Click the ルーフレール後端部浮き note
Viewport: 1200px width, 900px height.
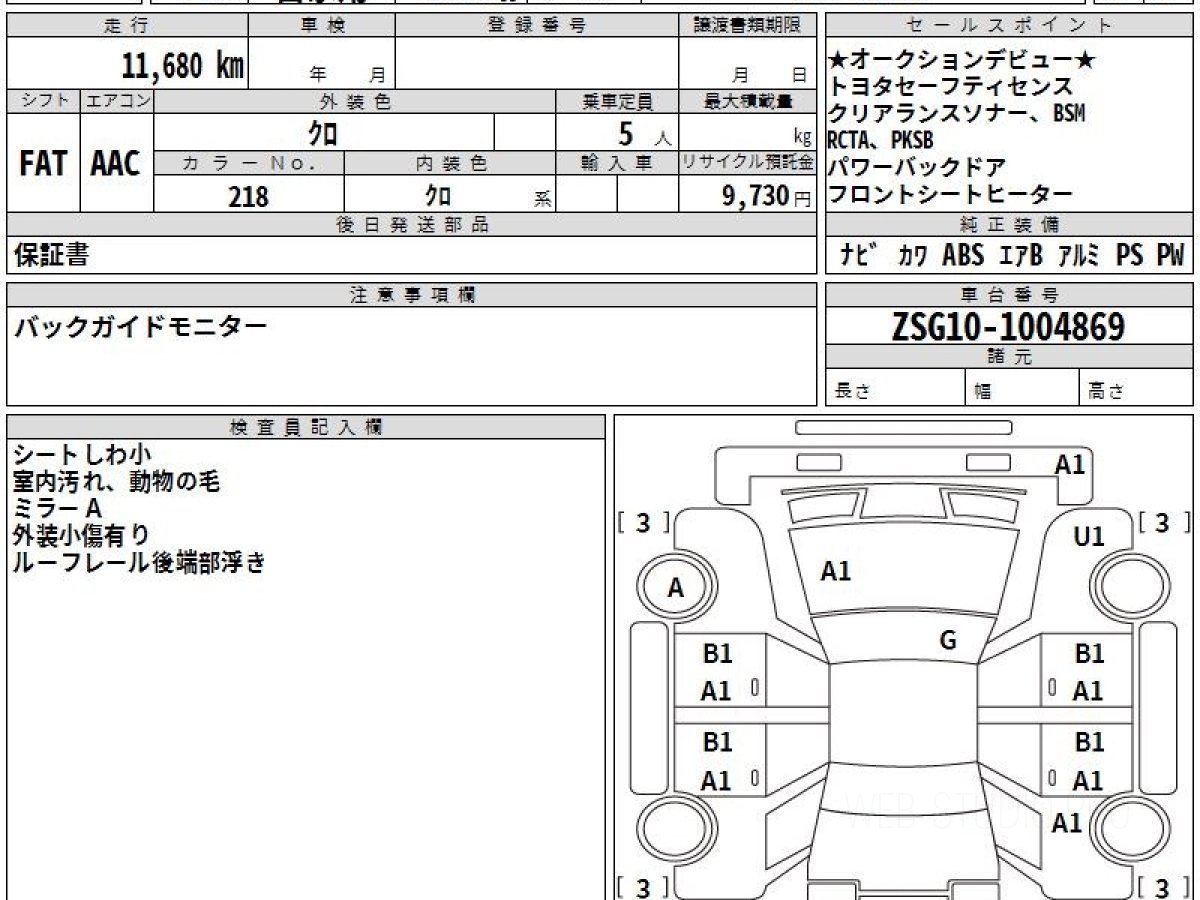(140, 562)
